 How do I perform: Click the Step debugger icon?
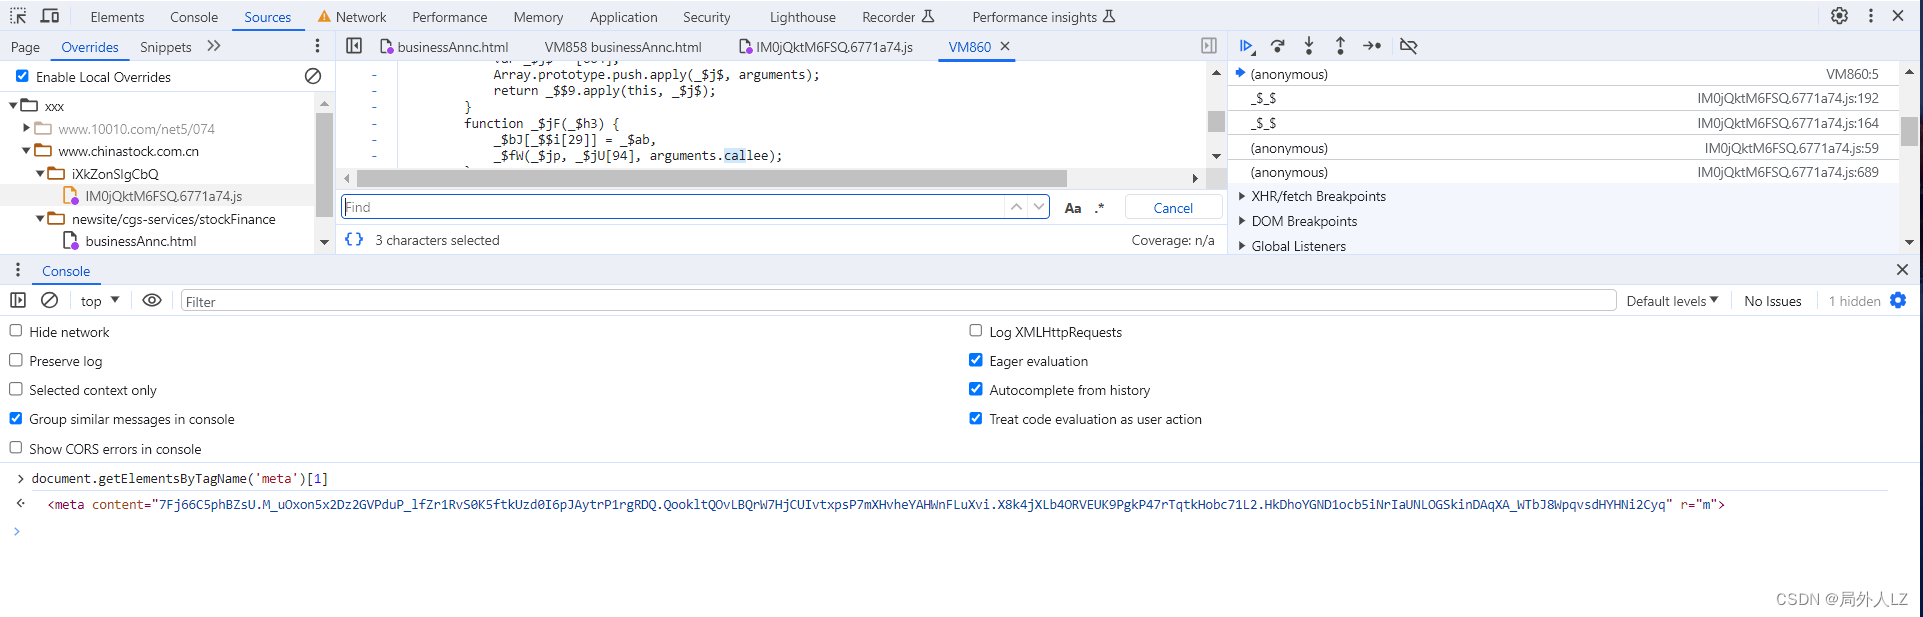(x=1372, y=46)
